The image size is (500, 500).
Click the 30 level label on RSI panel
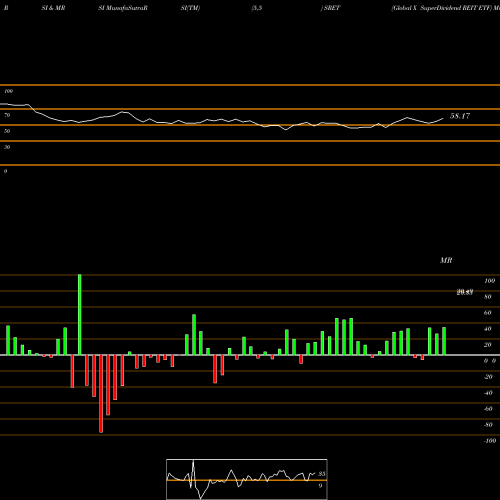tap(7, 147)
